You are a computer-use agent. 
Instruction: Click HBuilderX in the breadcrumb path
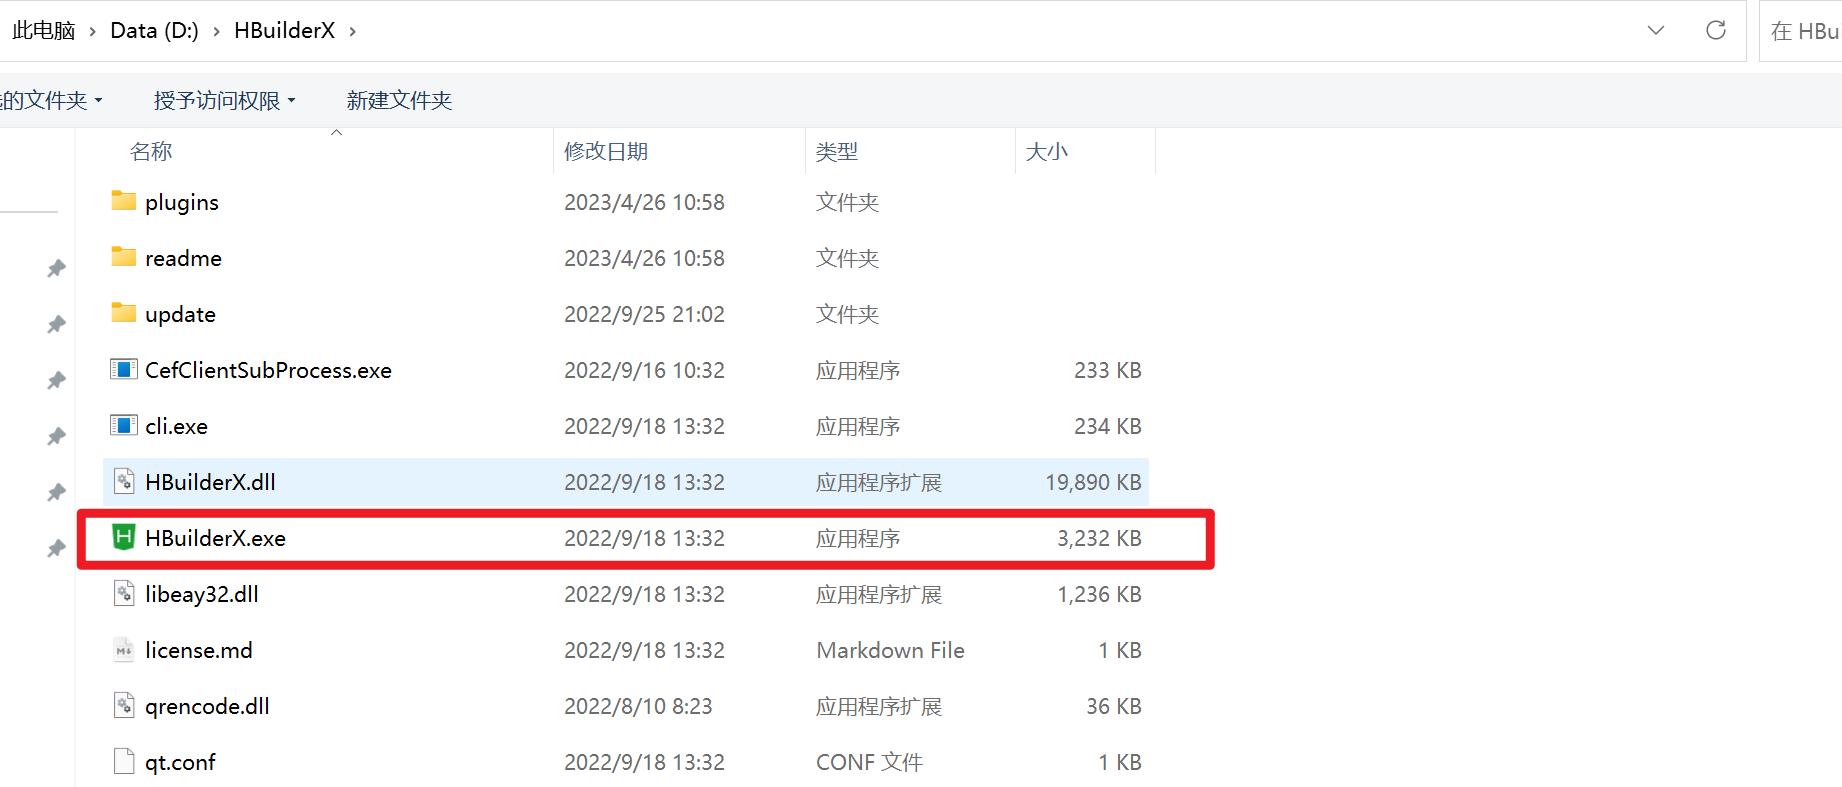coord(285,31)
